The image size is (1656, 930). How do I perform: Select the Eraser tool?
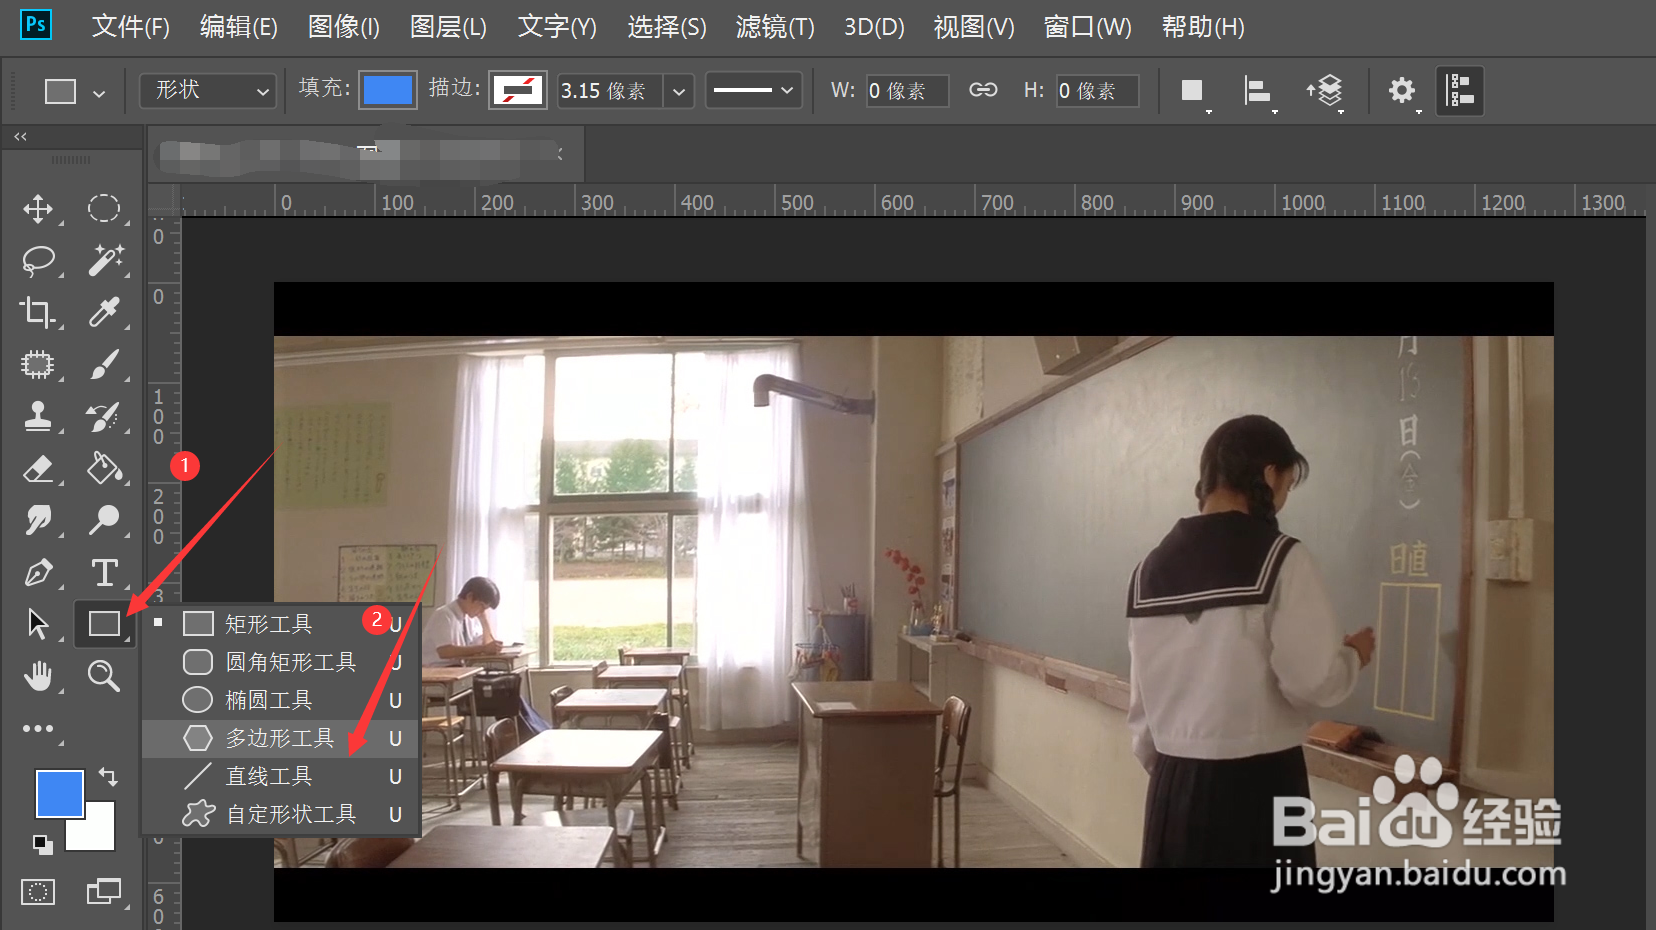[x=38, y=468]
